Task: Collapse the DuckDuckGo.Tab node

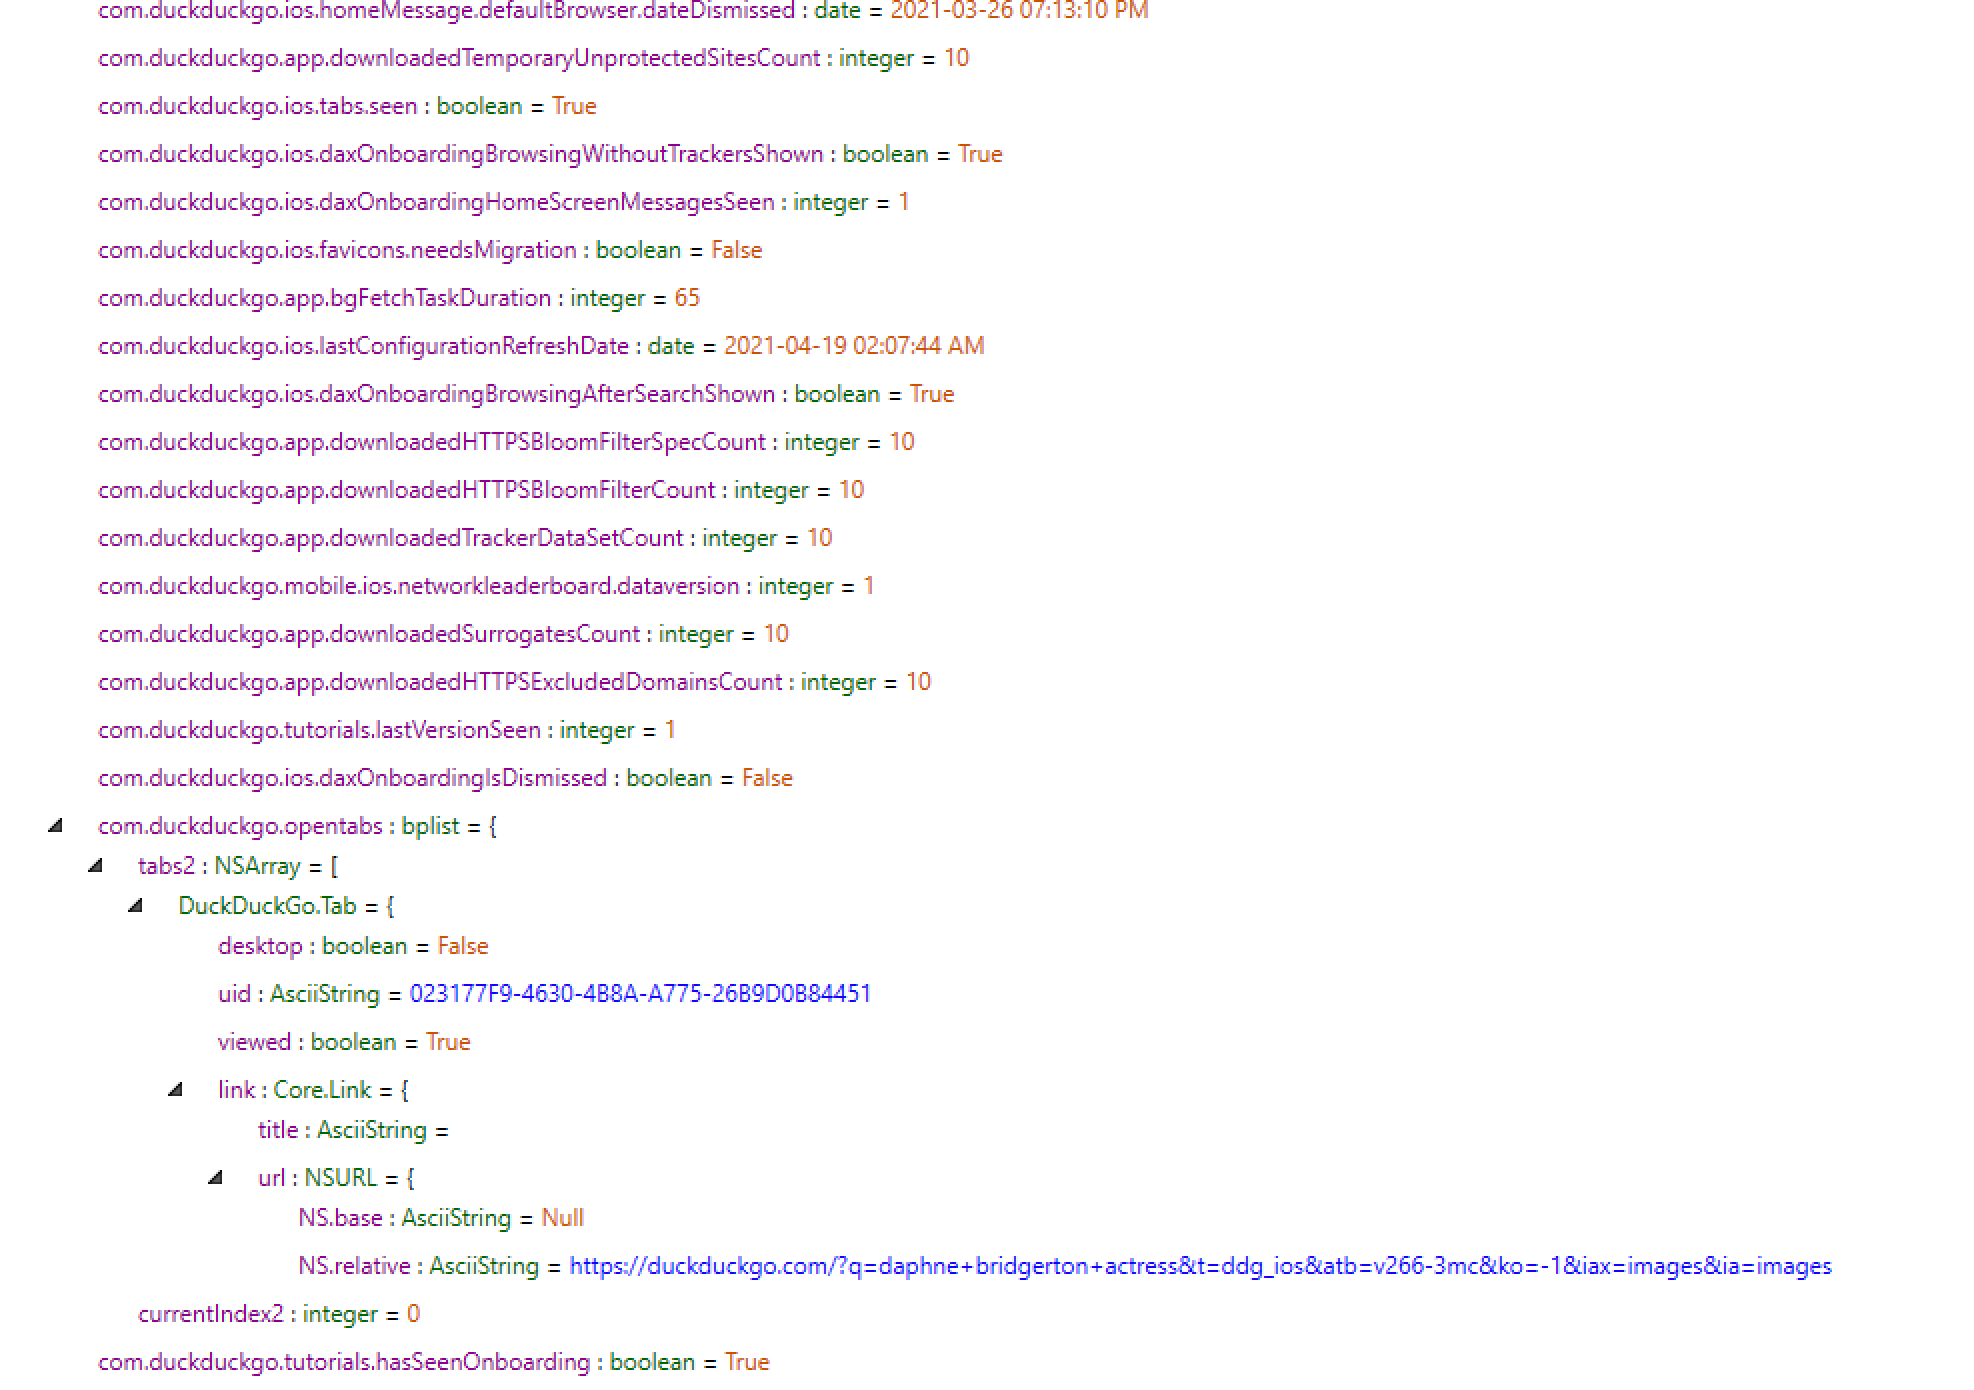Action: pyautogui.click(x=136, y=906)
